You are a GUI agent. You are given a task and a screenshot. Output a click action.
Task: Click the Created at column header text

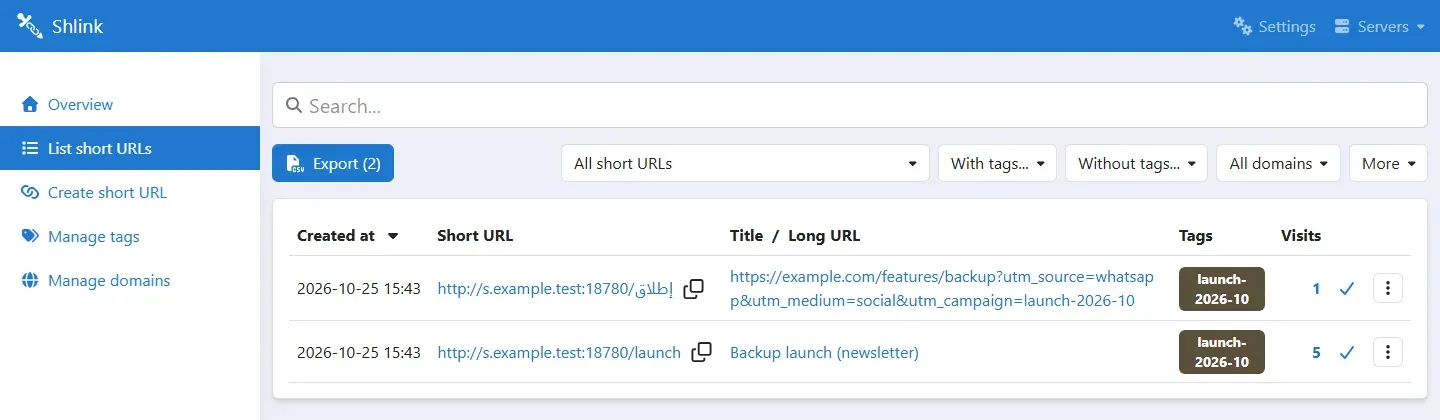tap(336, 236)
